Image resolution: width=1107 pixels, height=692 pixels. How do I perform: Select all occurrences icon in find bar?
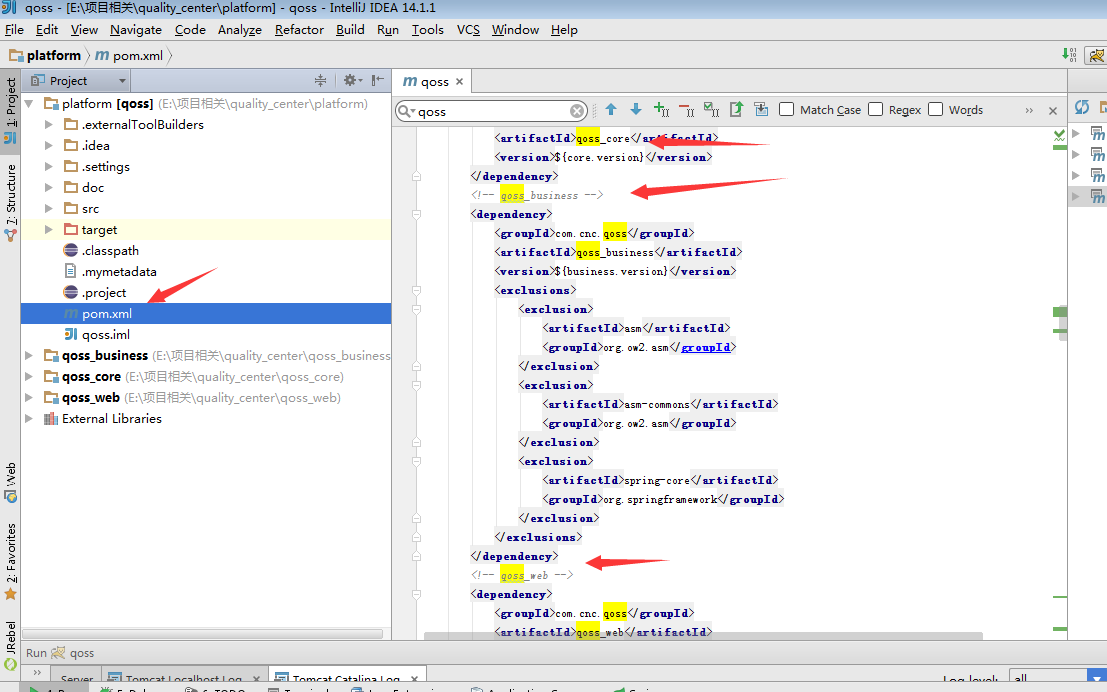tap(711, 109)
